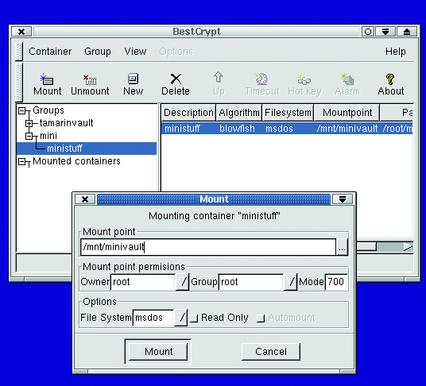The image size is (426, 386).
Task: Open the Container menu
Action: 50,52
